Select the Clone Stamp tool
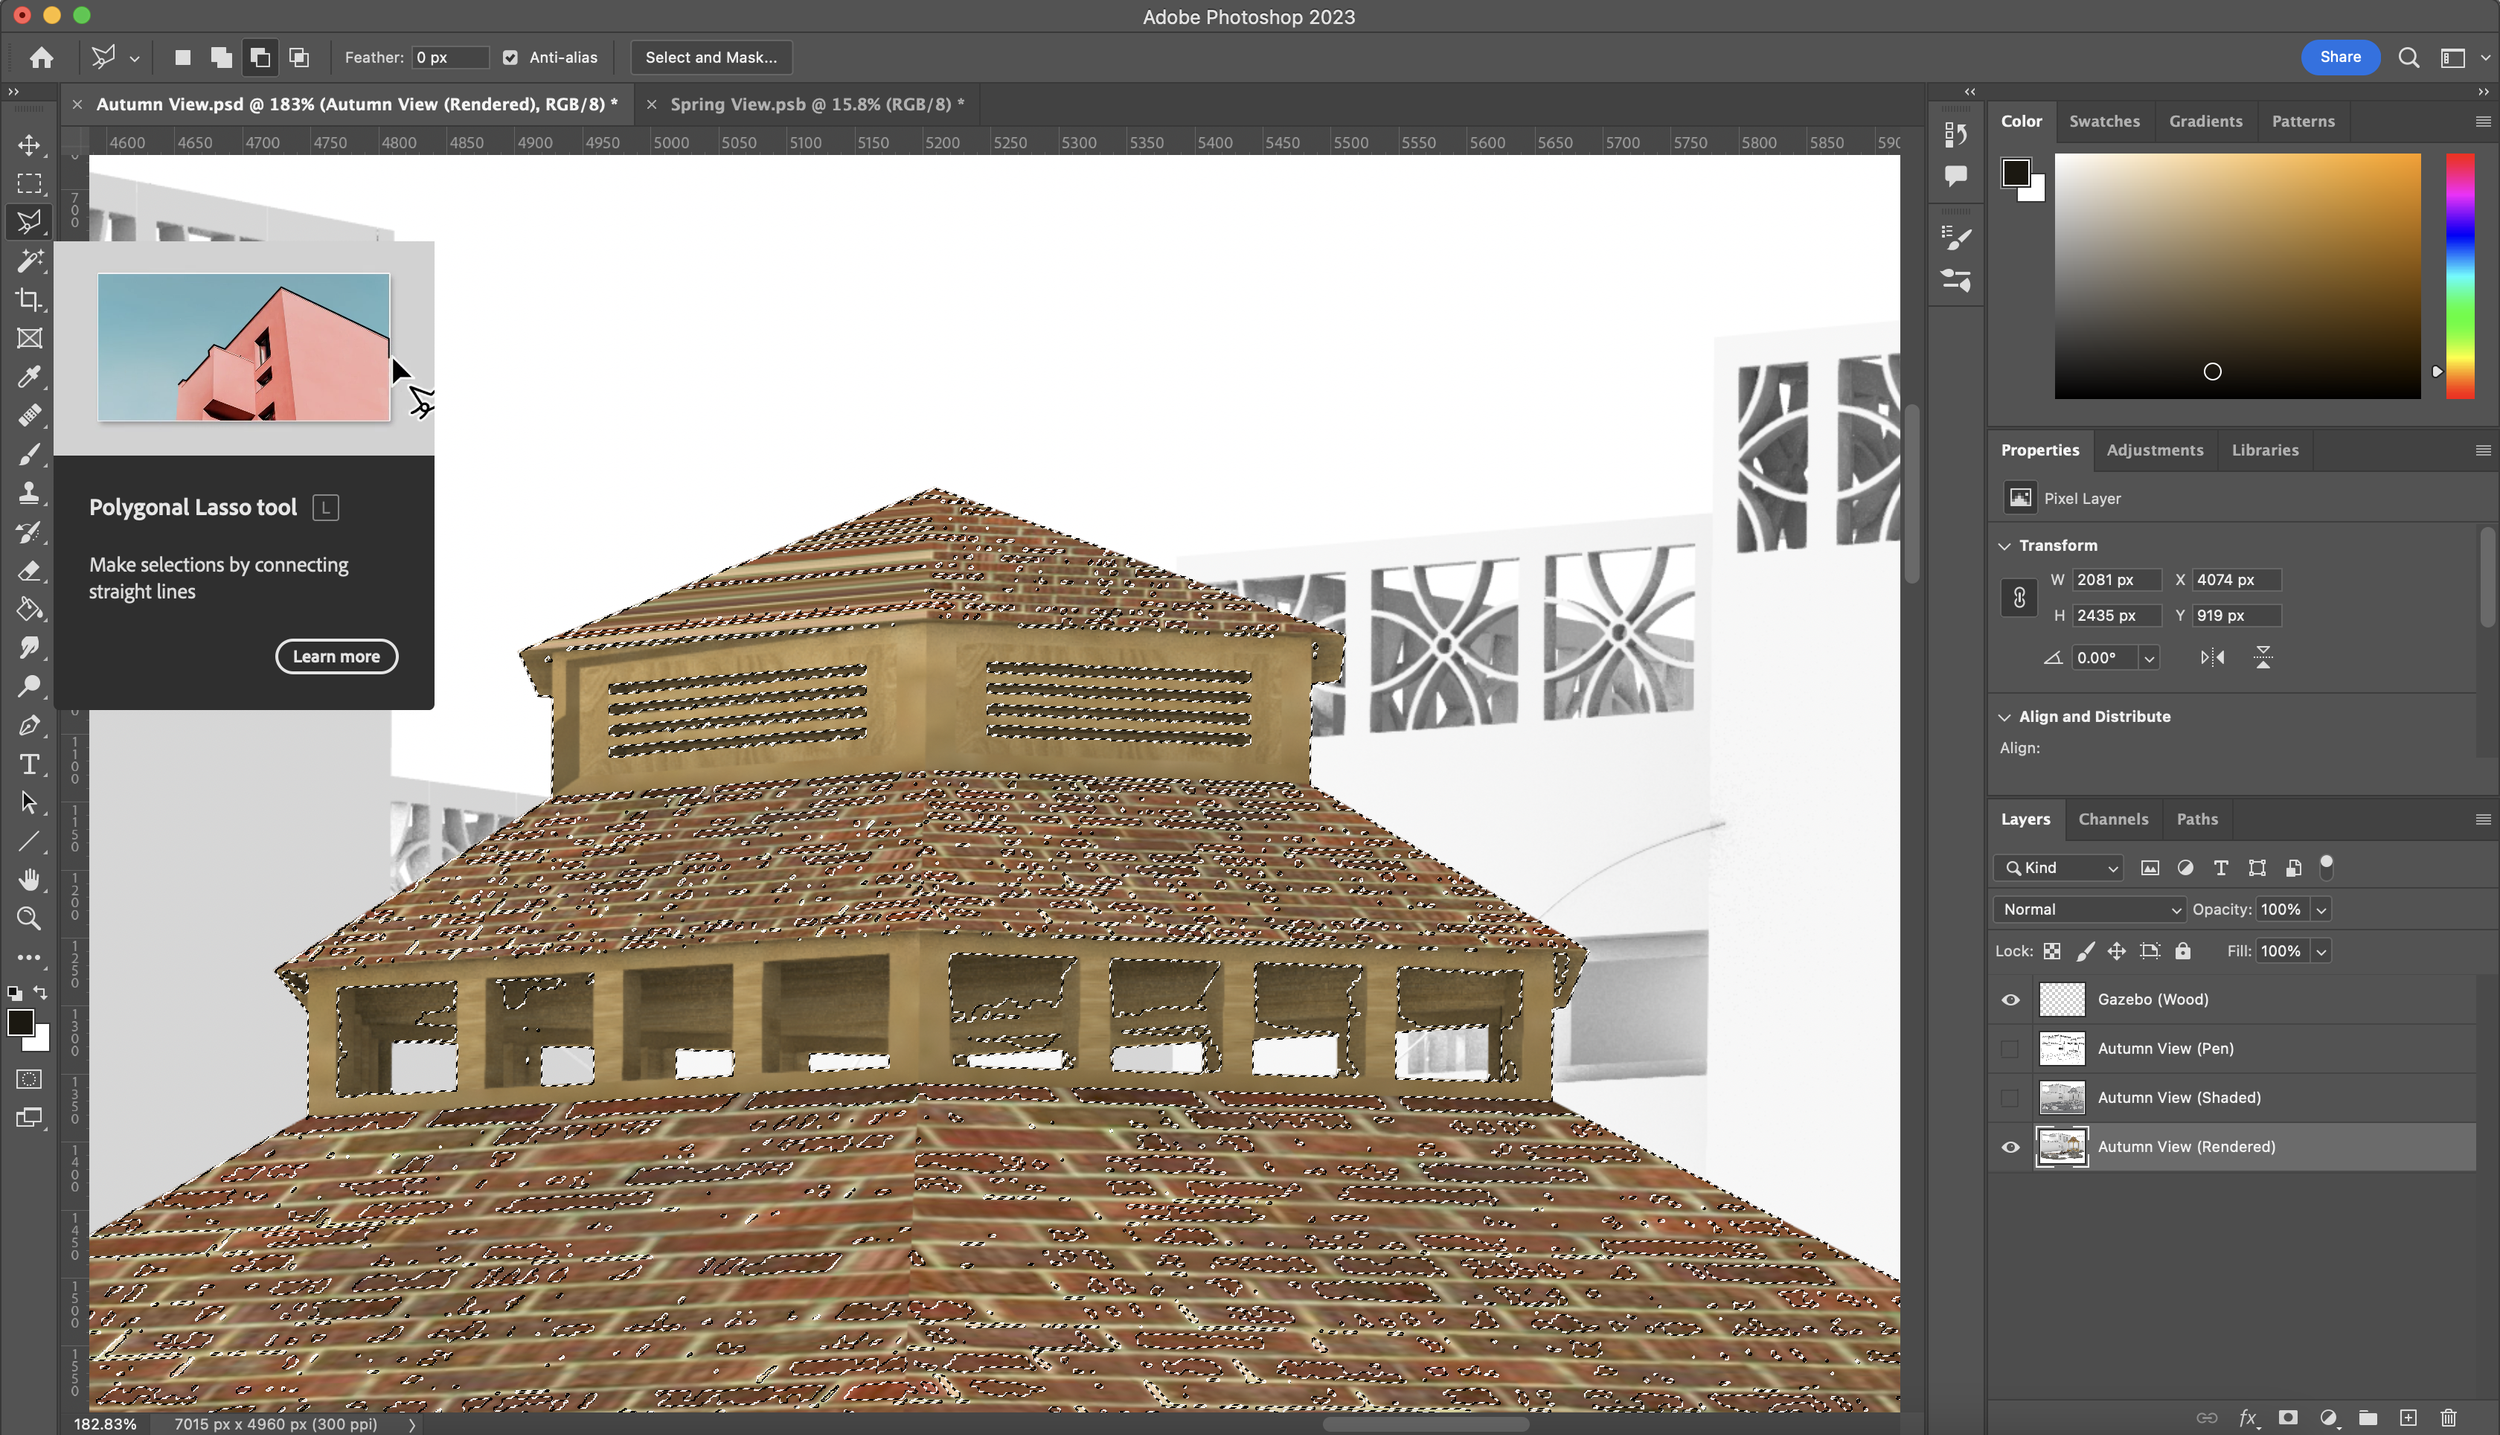This screenshot has width=2500, height=1435. (29, 493)
